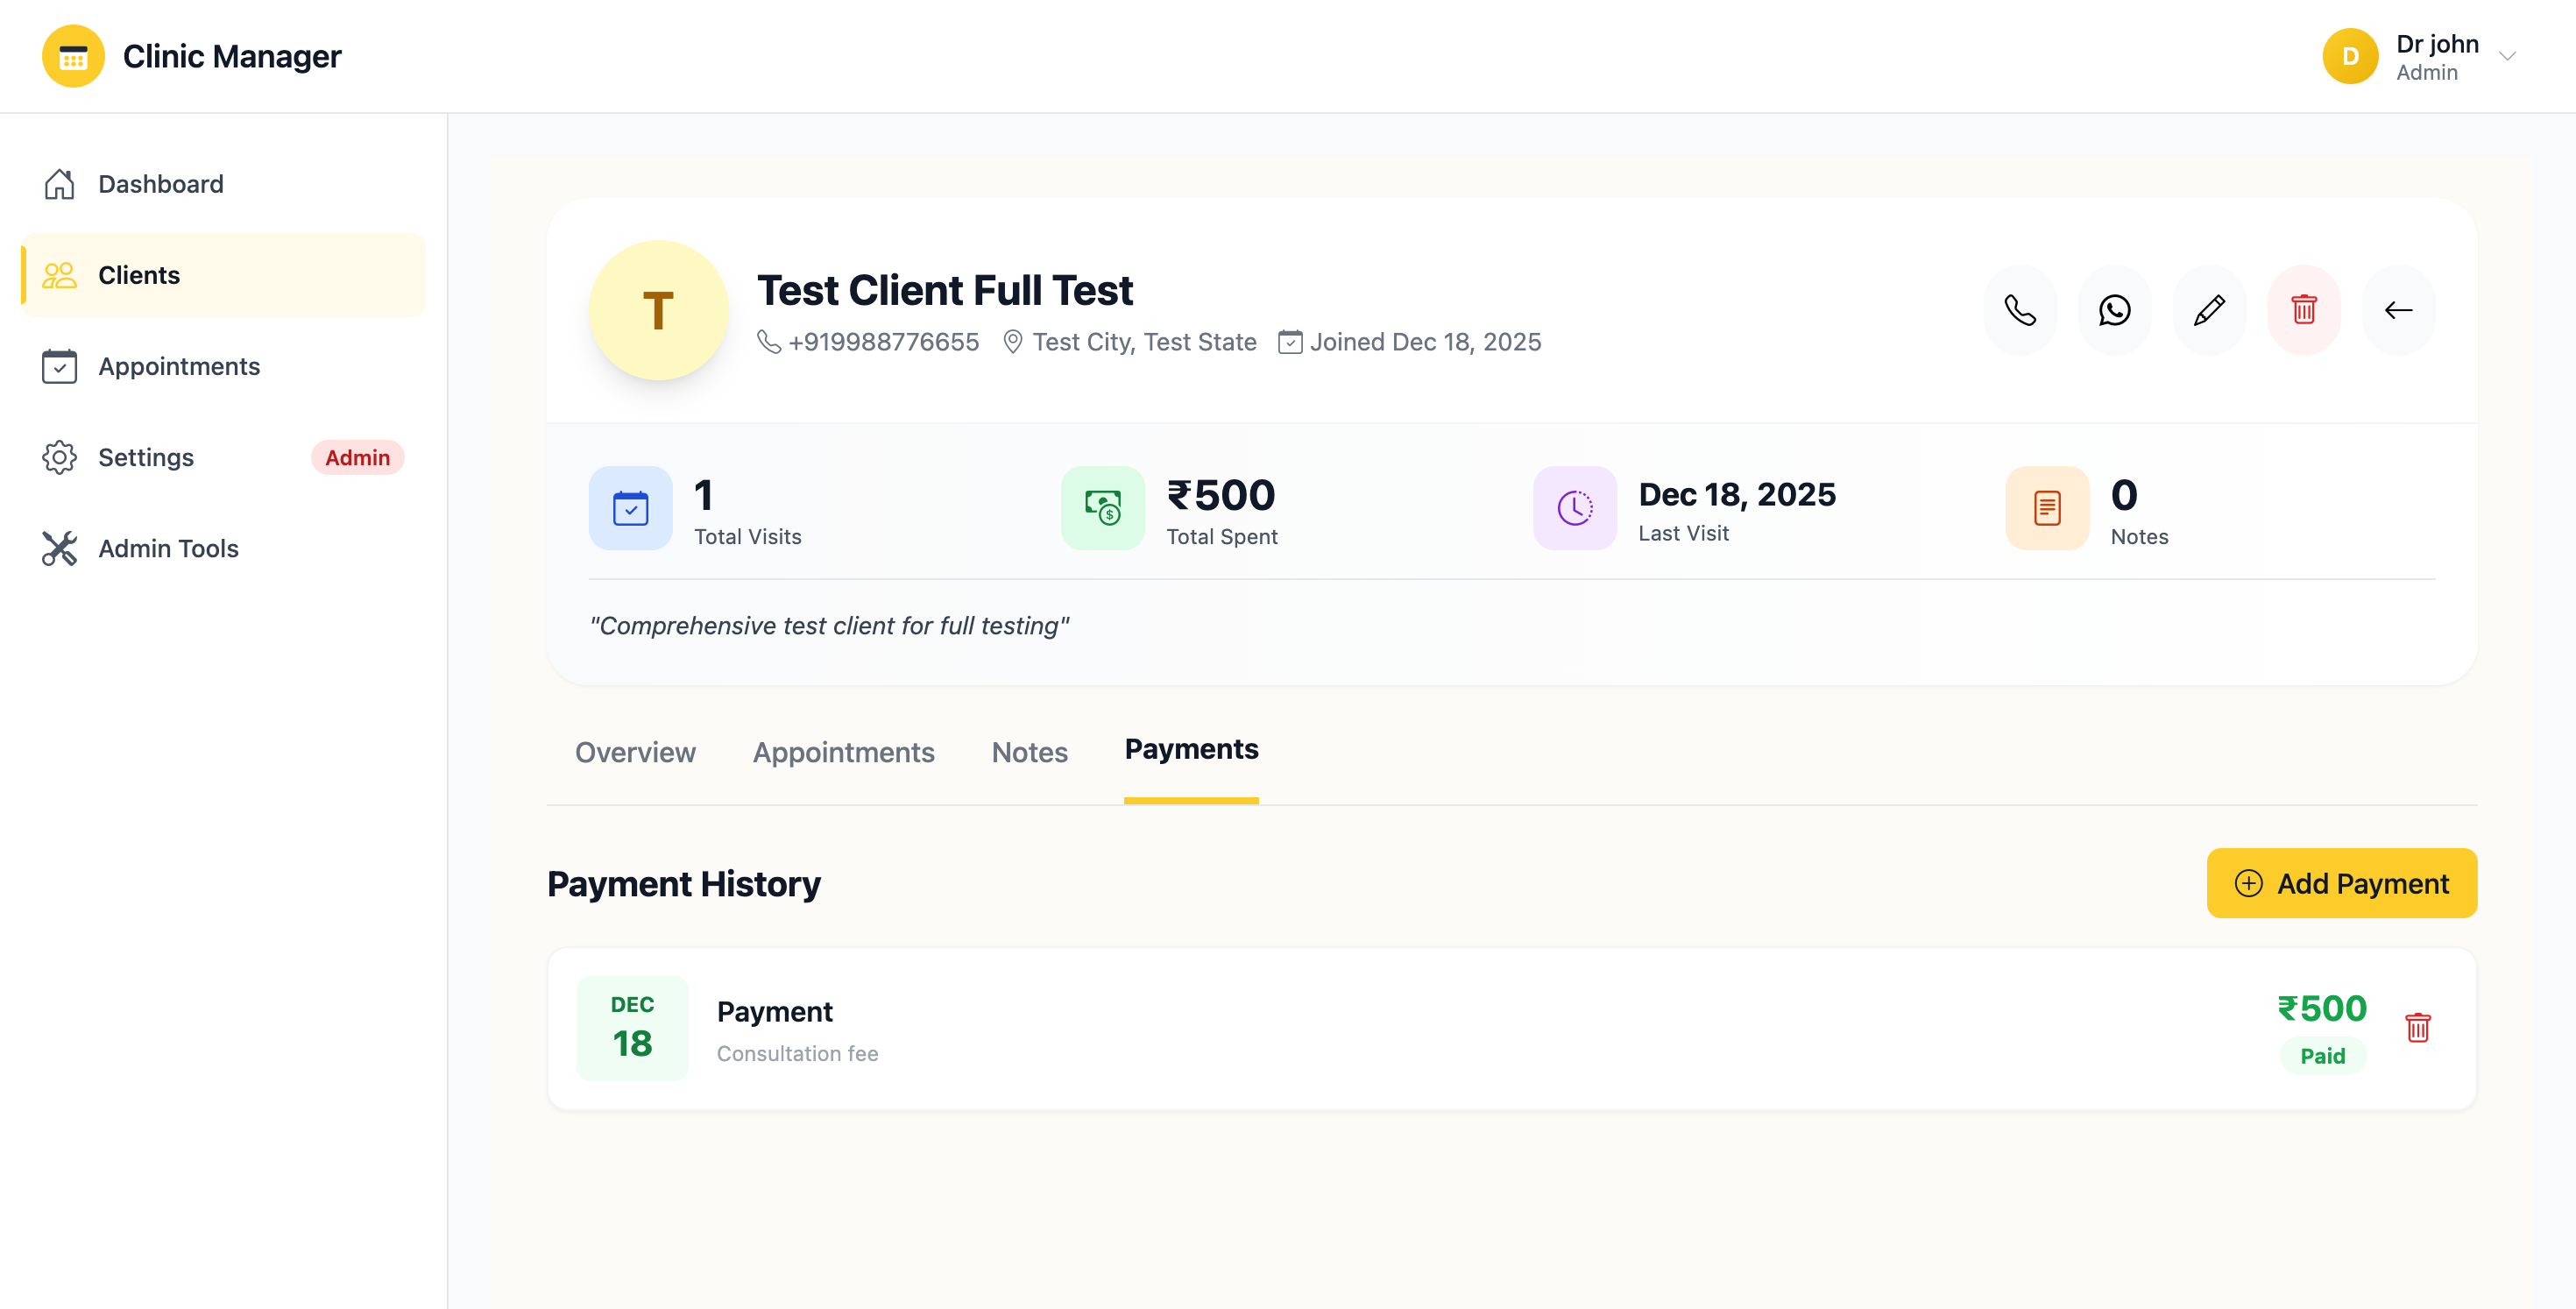This screenshot has width=2576, height=1309.
Task: Click the Paid status badge
Action: (2322, 1055)
